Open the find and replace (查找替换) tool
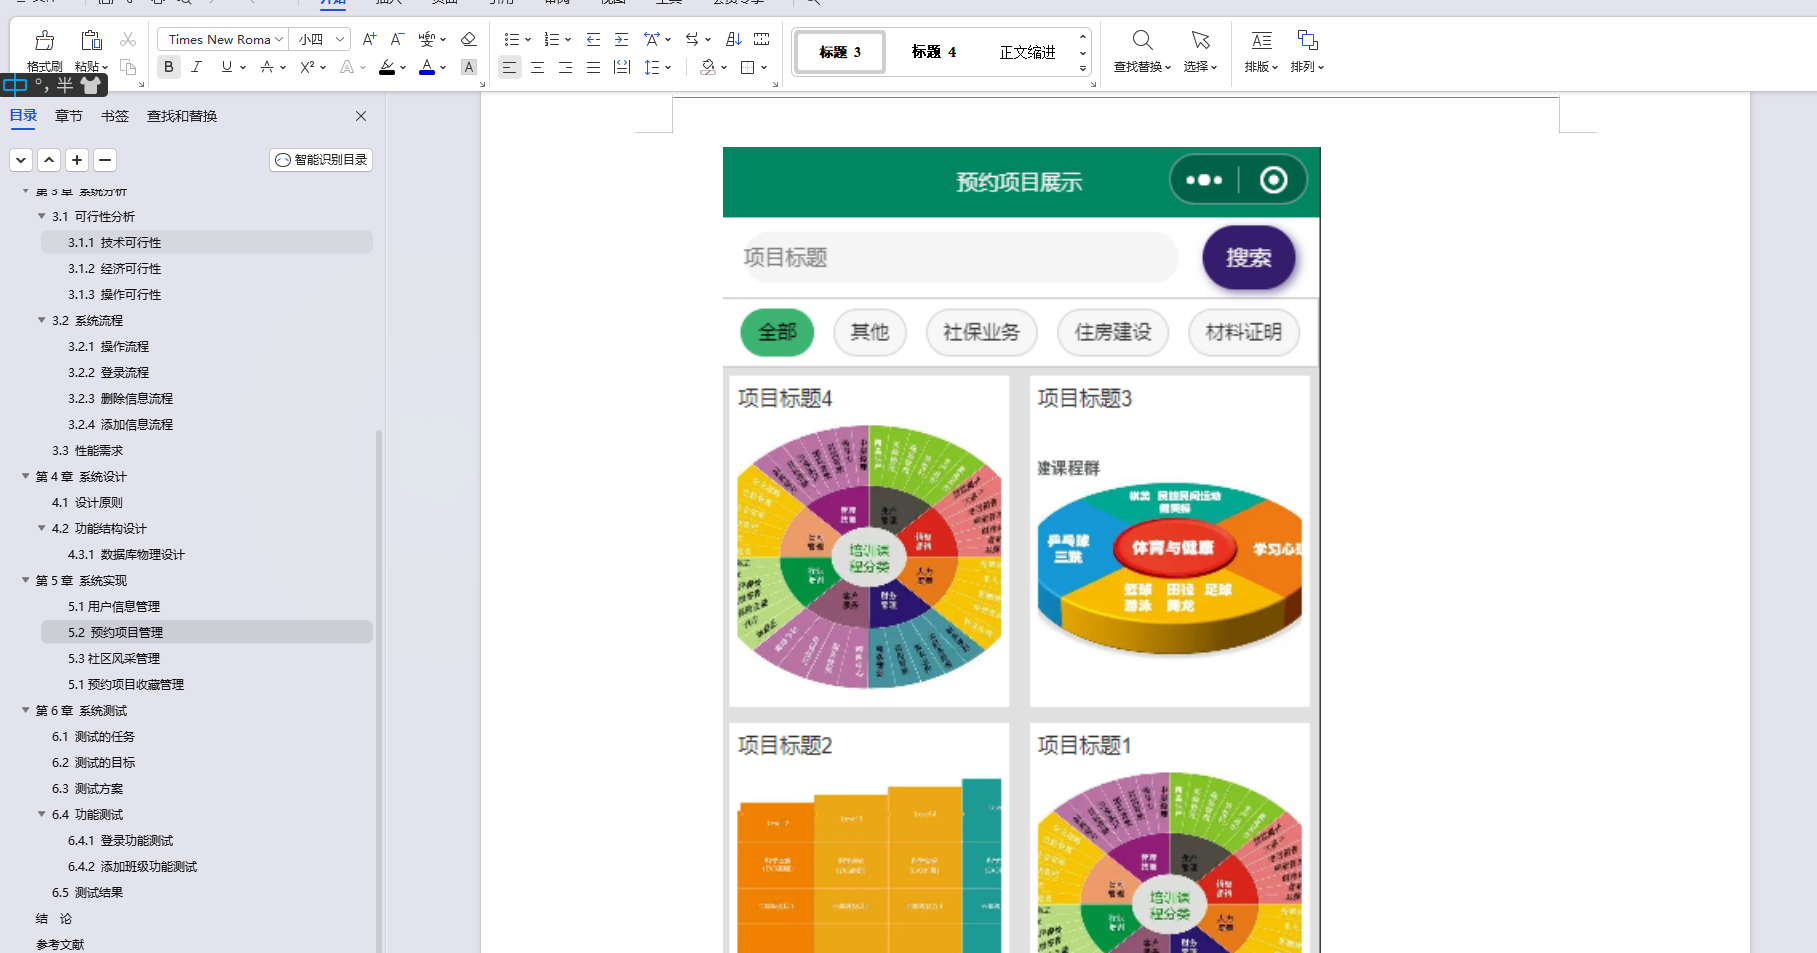The image size is (1817, 953). tap(1141, 50)
